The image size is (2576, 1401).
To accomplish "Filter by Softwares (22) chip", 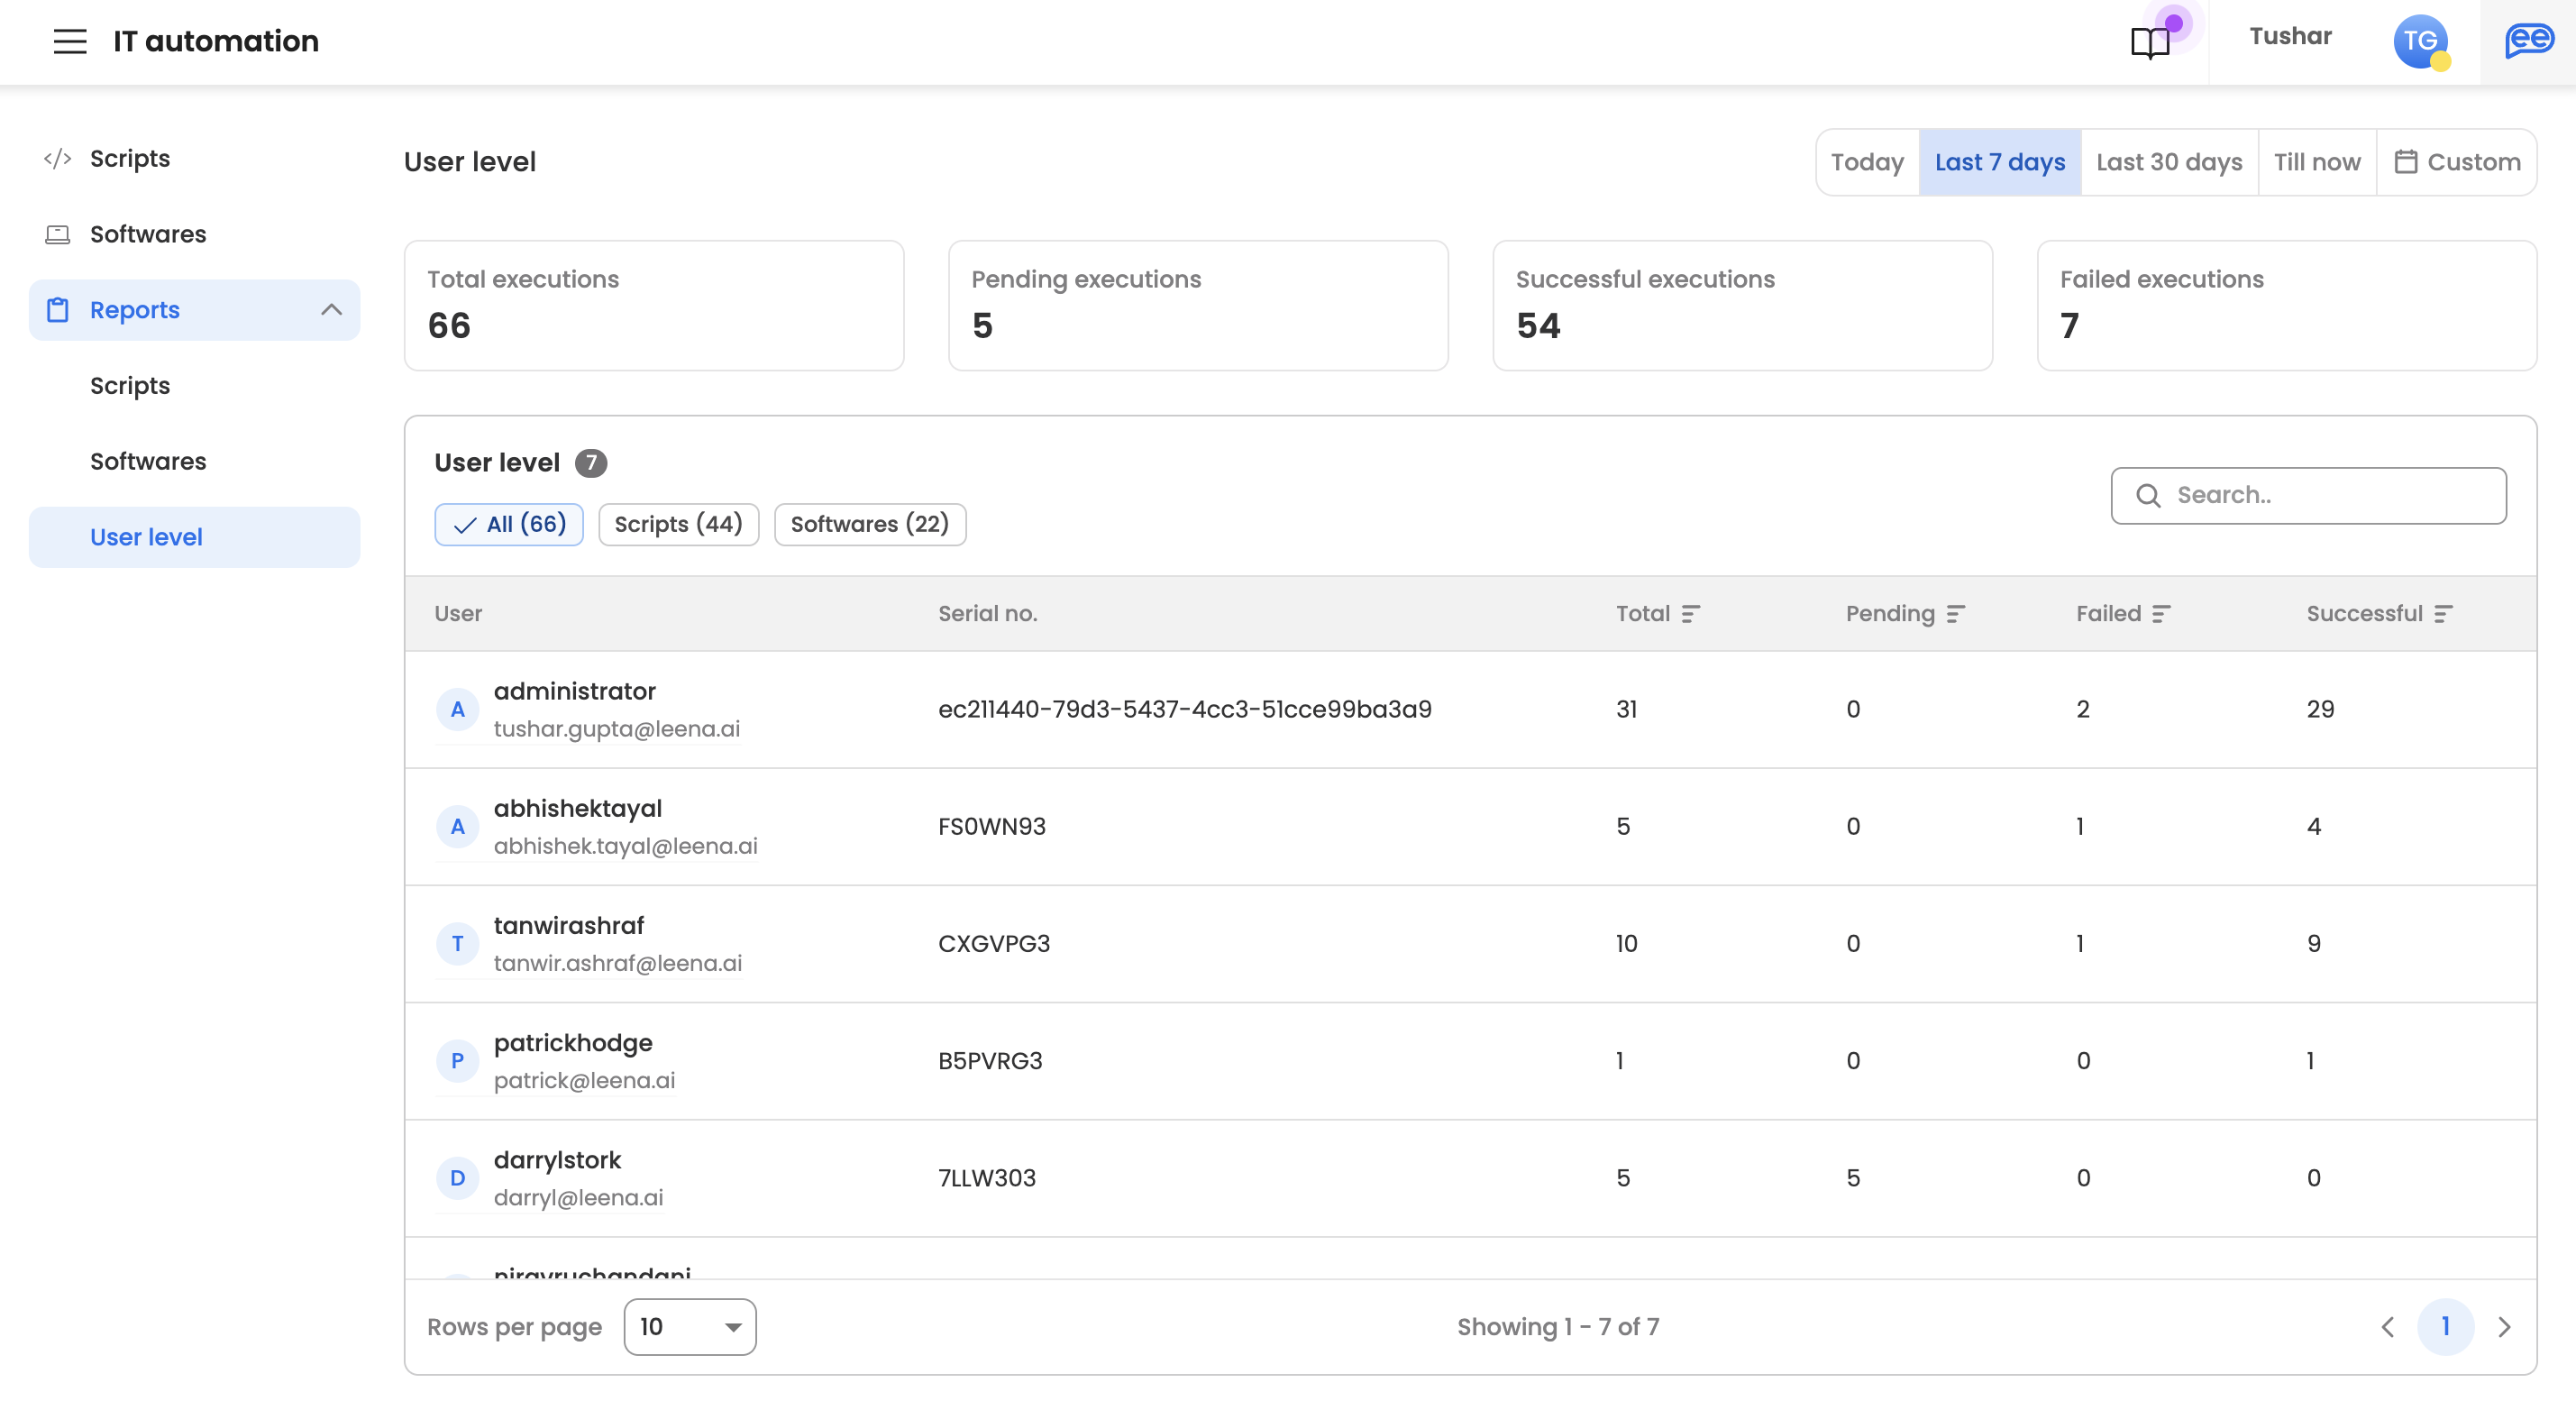I will tap(869, 524).
